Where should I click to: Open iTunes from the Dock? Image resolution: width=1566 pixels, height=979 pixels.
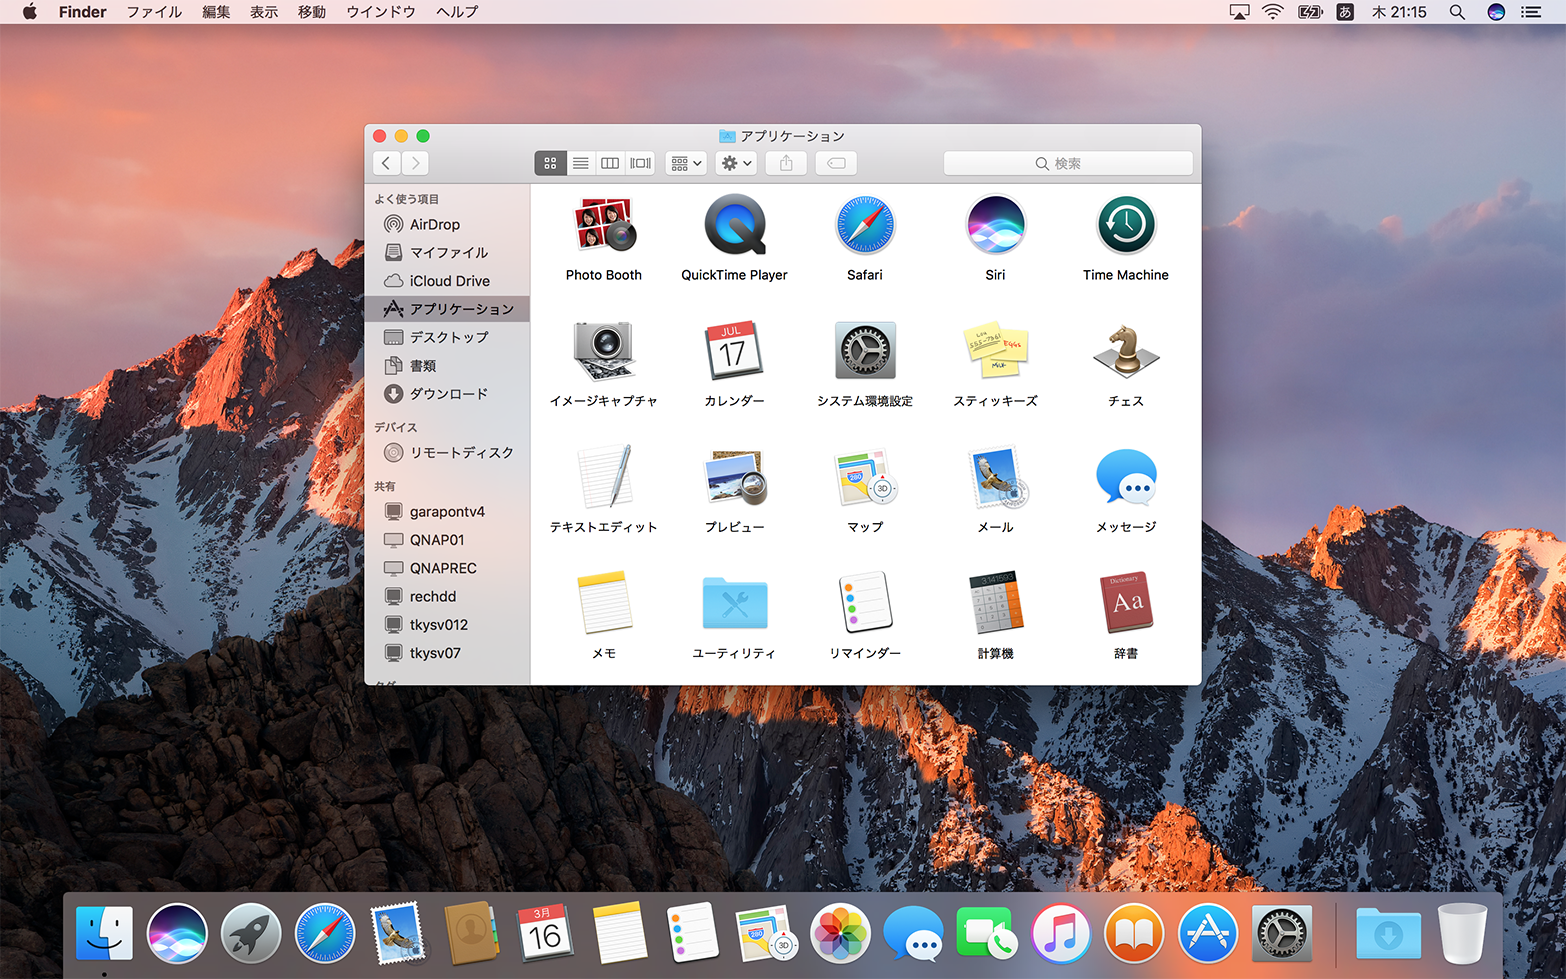[x=1061, y=934]
